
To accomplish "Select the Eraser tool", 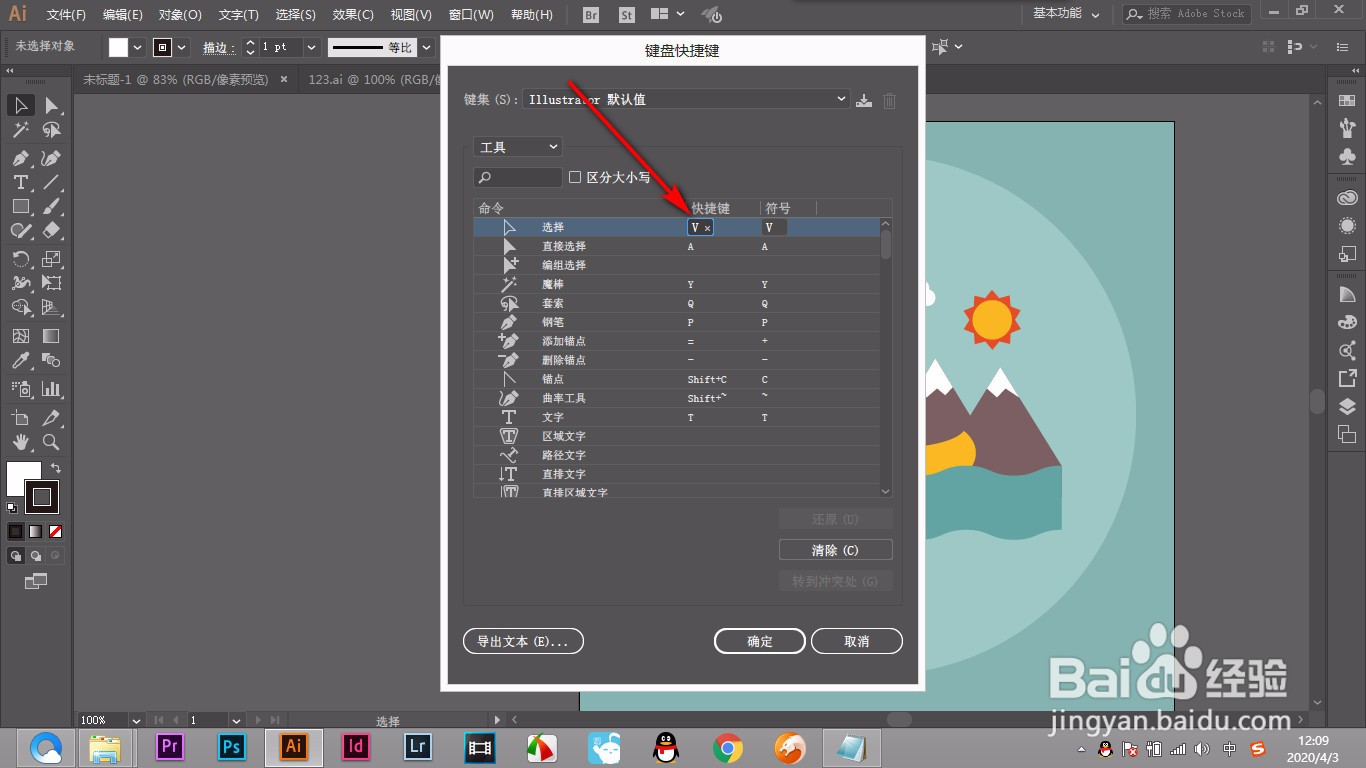I will click(x=52, y=230).
